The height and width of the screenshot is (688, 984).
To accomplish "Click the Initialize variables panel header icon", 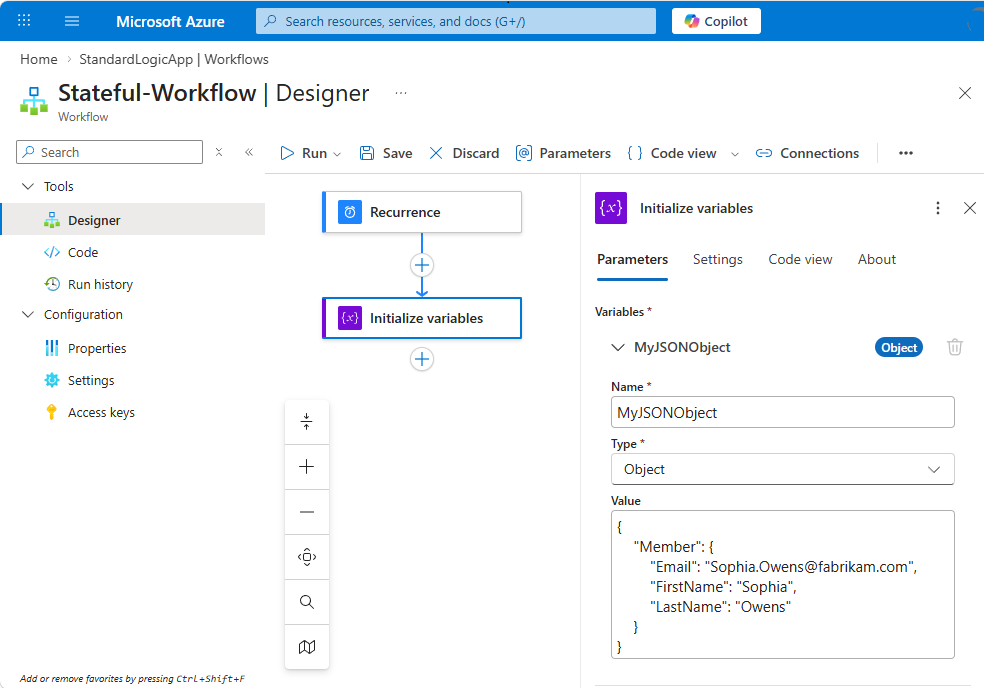I will tap(611, 208).
